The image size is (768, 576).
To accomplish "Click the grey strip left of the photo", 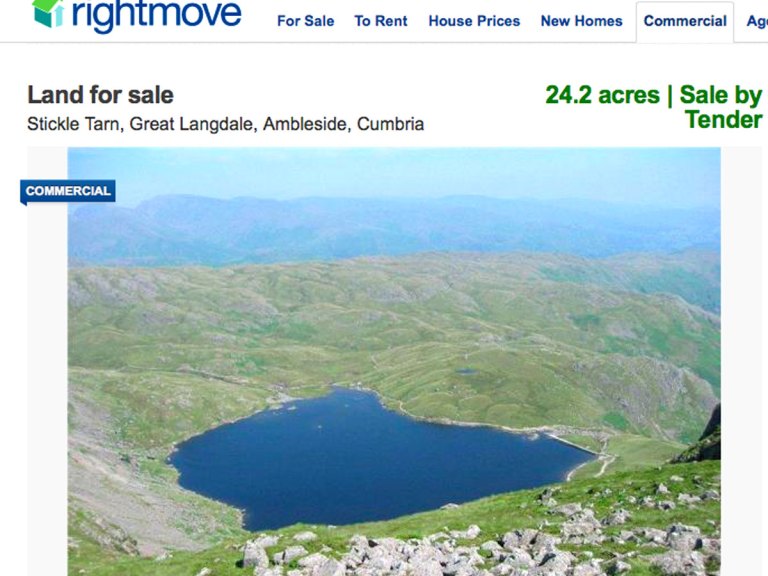I will pos(48,382).
